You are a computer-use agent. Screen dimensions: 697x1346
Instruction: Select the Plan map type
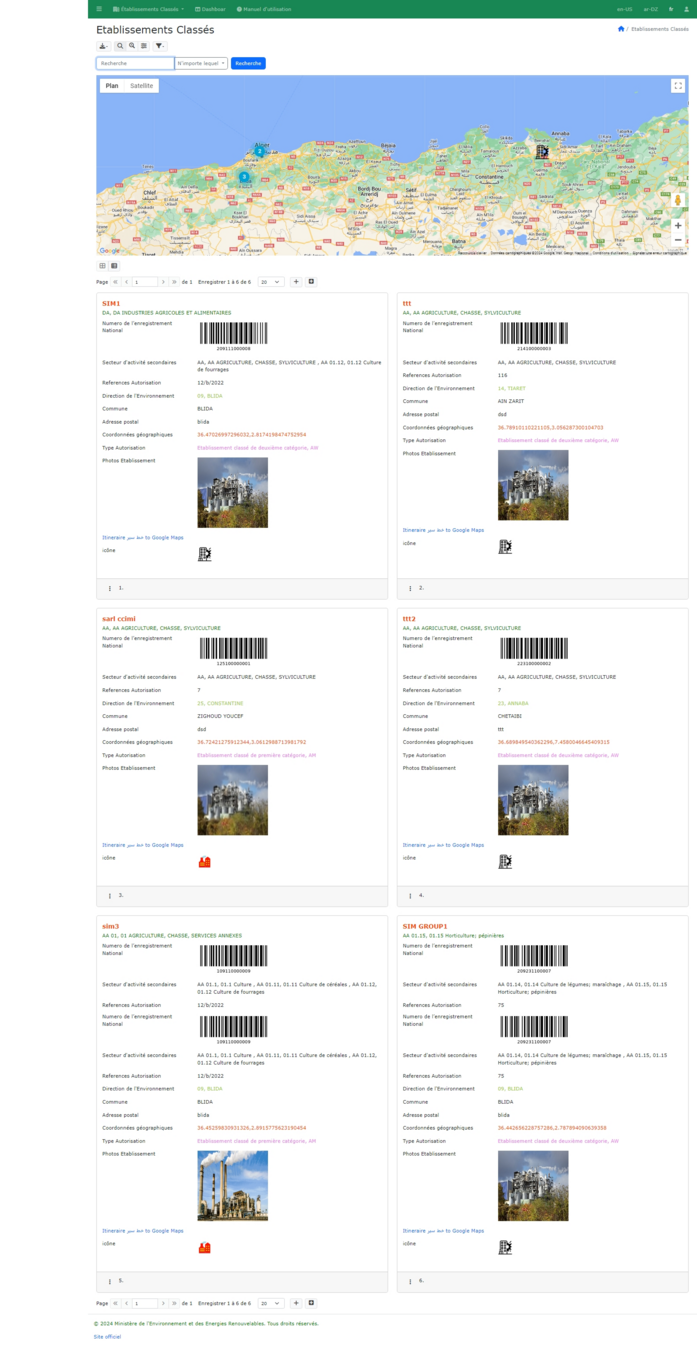112,86
